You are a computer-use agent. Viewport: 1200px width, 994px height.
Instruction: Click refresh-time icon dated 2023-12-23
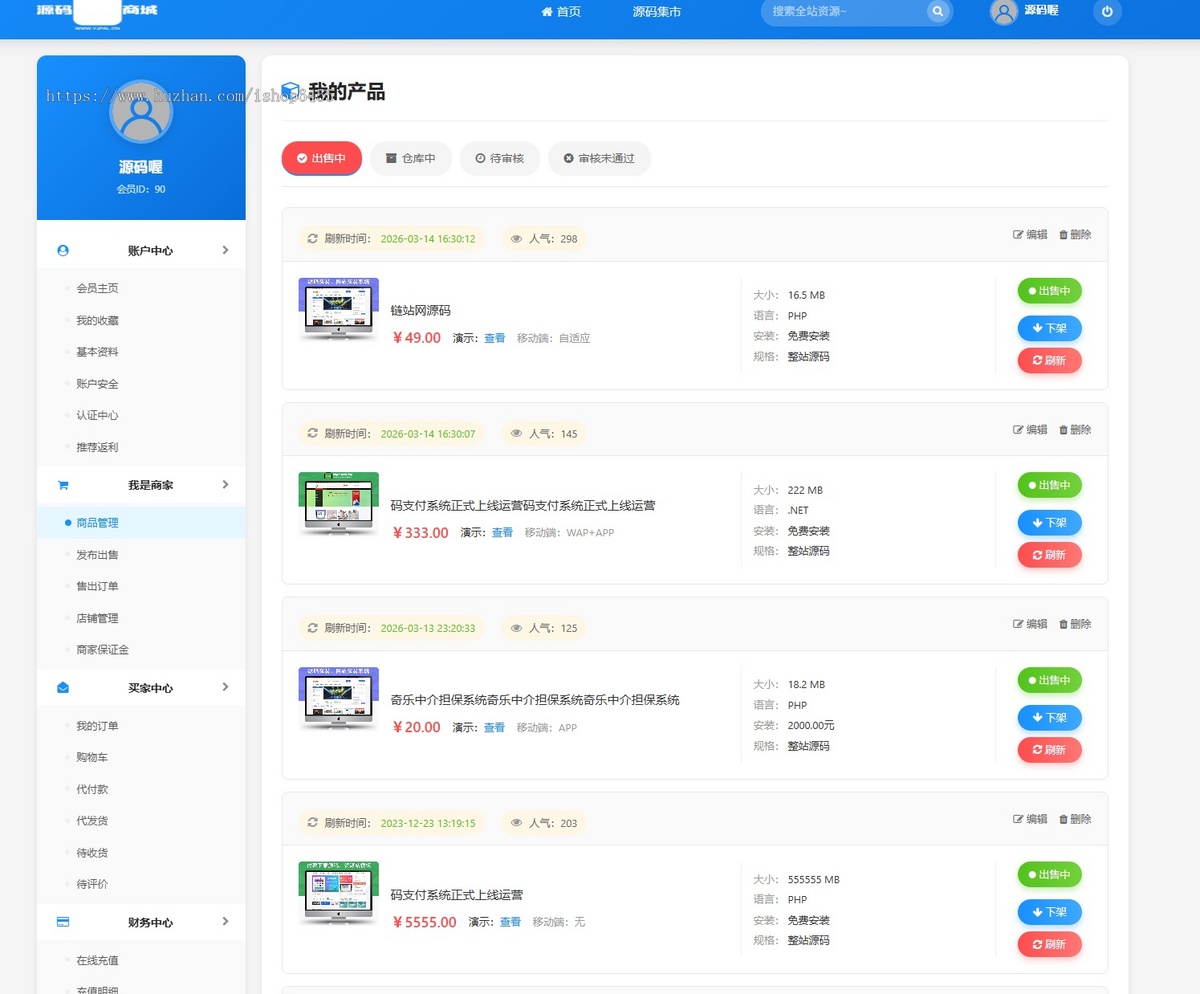(x=313, y=824)
